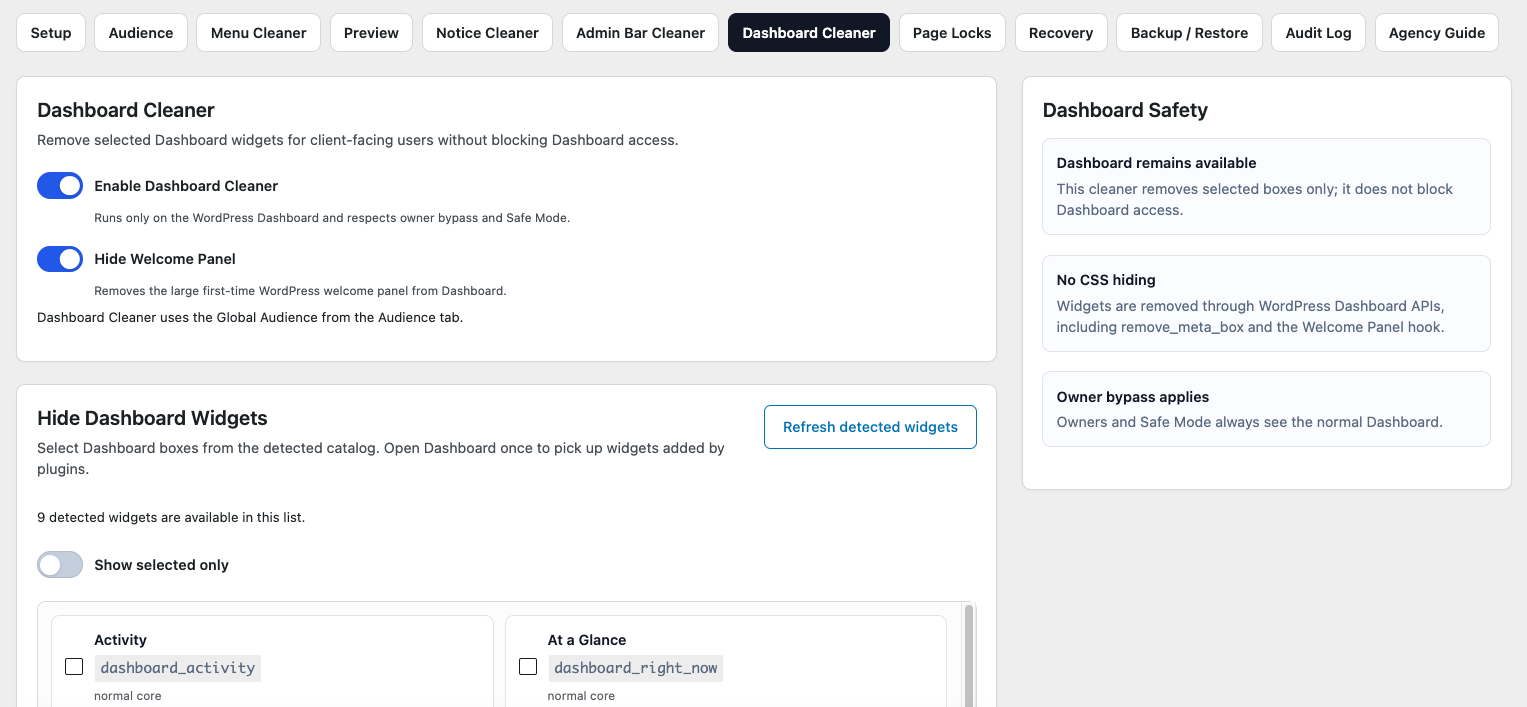Screen dimensions: 1527x707
Task: Open the Notice Cleaner tab
Action: 488,33
